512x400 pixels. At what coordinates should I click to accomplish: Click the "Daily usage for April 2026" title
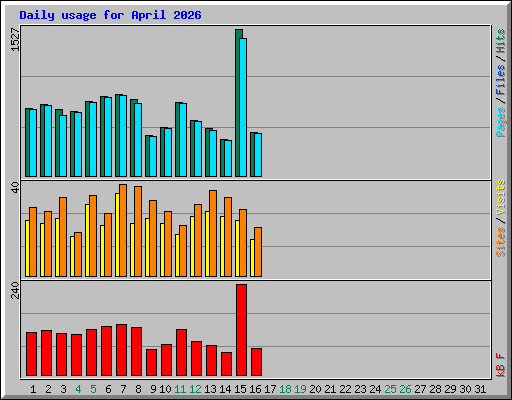110,15
